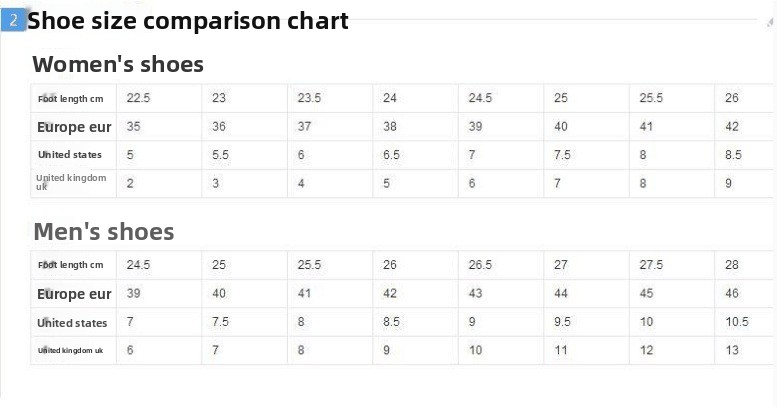
Task: Click women's United states row label
Action: click(x=70, y=155)
